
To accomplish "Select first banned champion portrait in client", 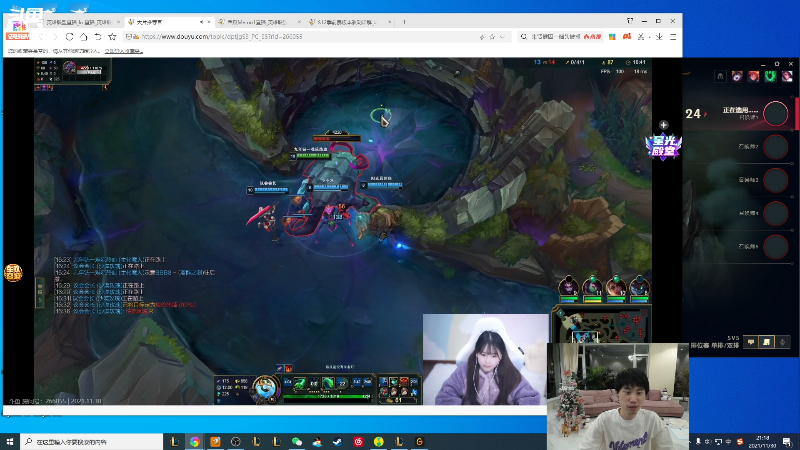I will click(x=737, y=77).
